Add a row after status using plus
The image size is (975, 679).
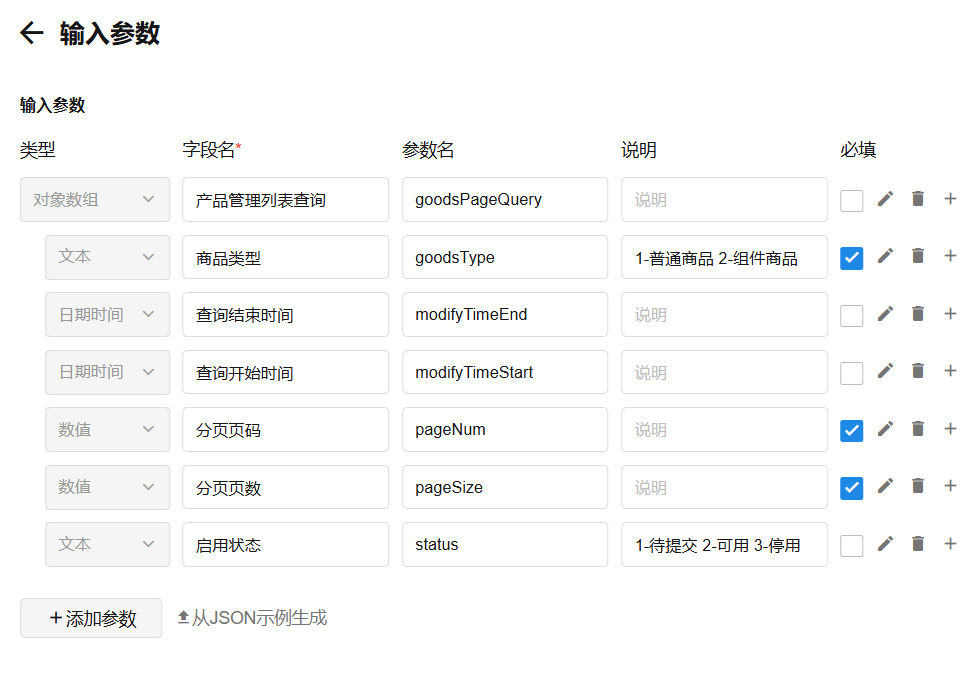(950, 544)
